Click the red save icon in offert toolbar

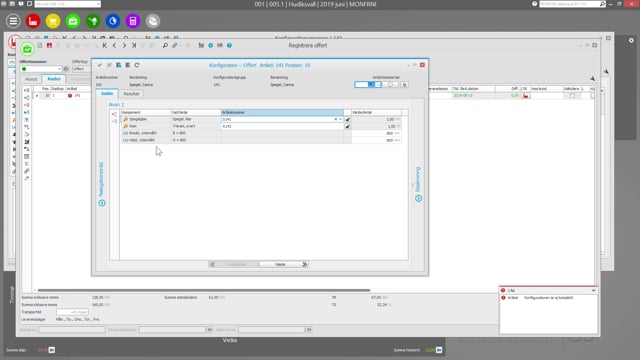[x=49, y=45]
